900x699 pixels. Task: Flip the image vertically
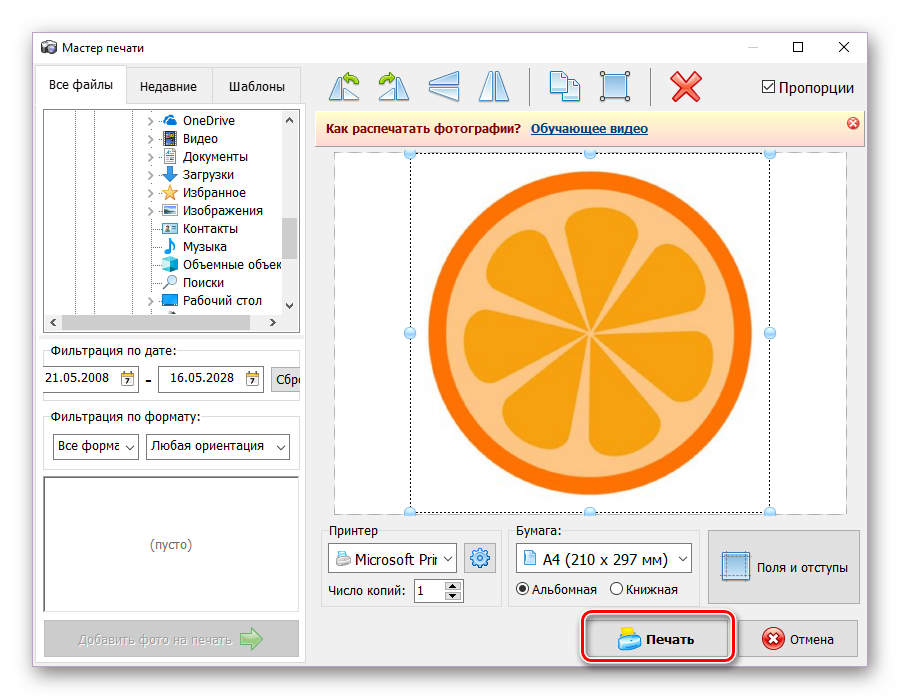[443, 86]
